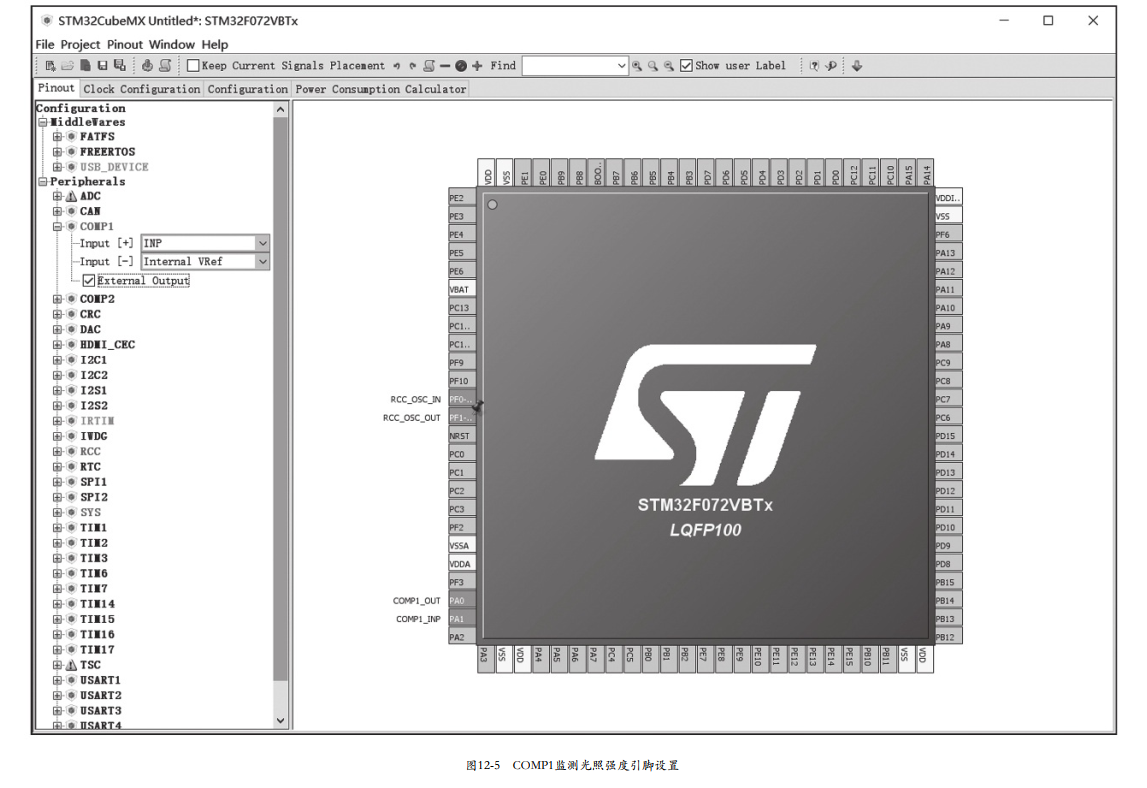Switch to Clock Configuration tab

(x=141, y=89)
